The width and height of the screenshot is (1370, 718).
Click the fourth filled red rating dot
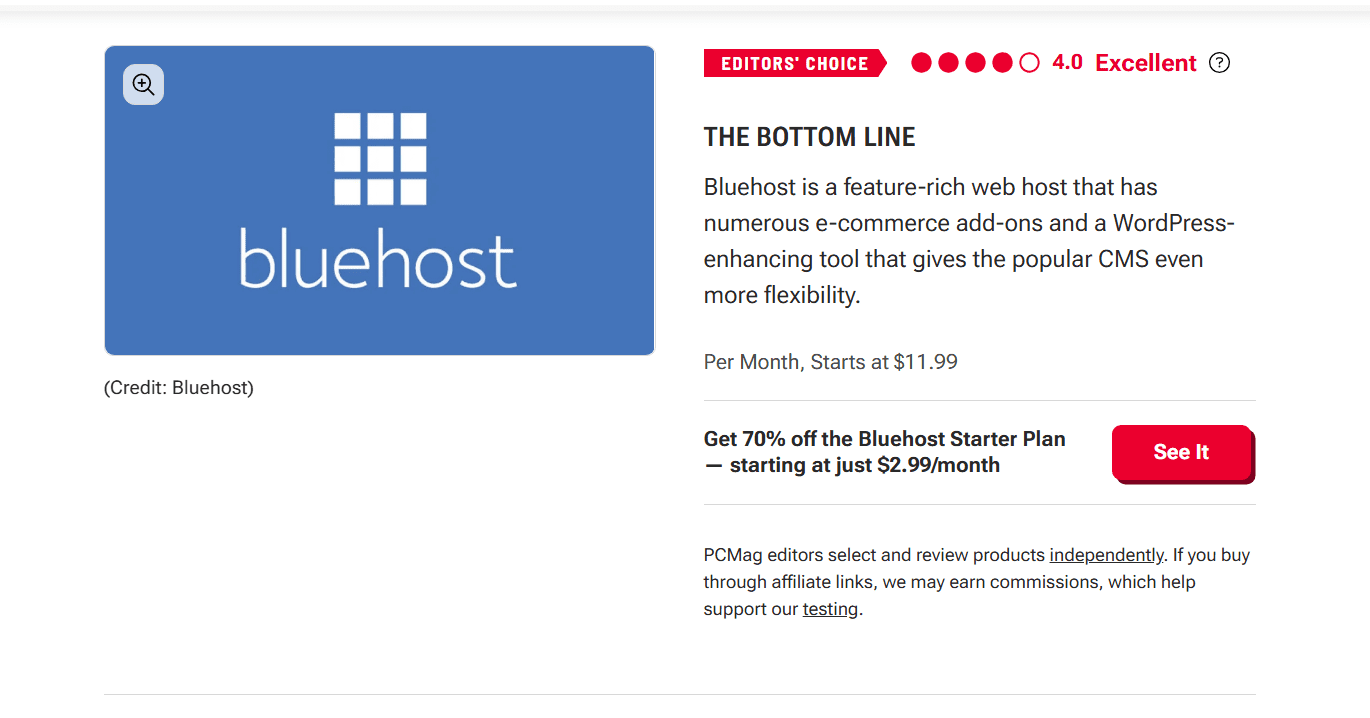1002,63
